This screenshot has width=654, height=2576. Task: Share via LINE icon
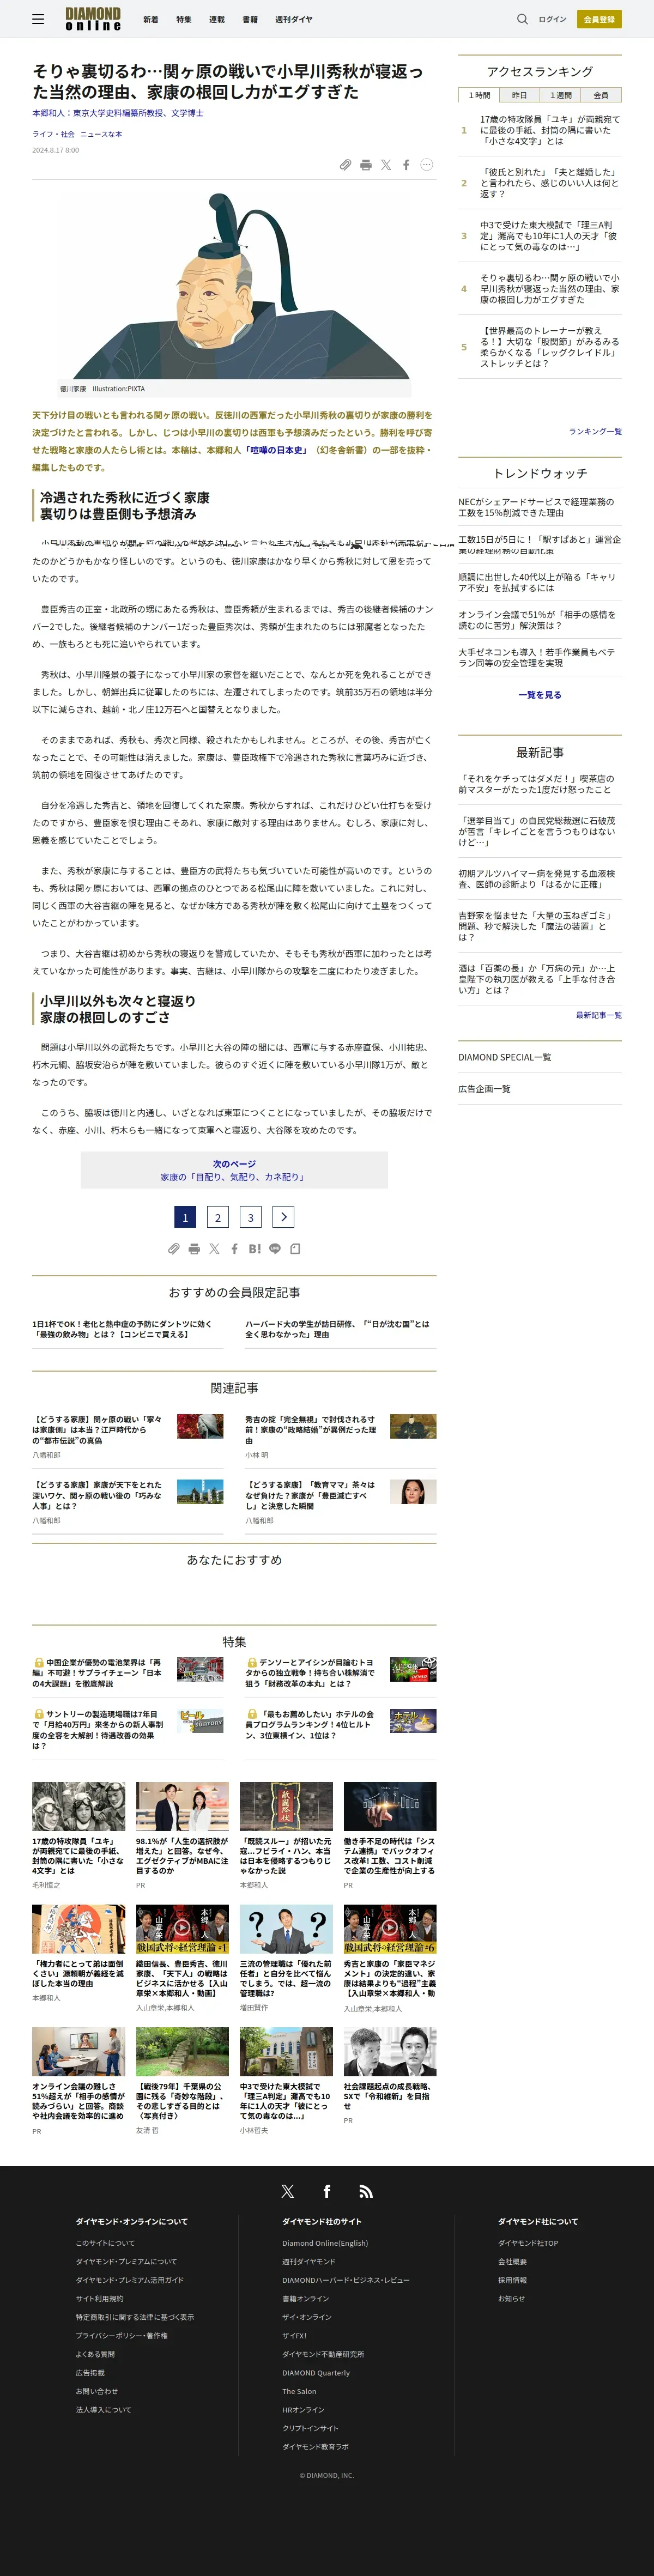tap(275, 1248)
